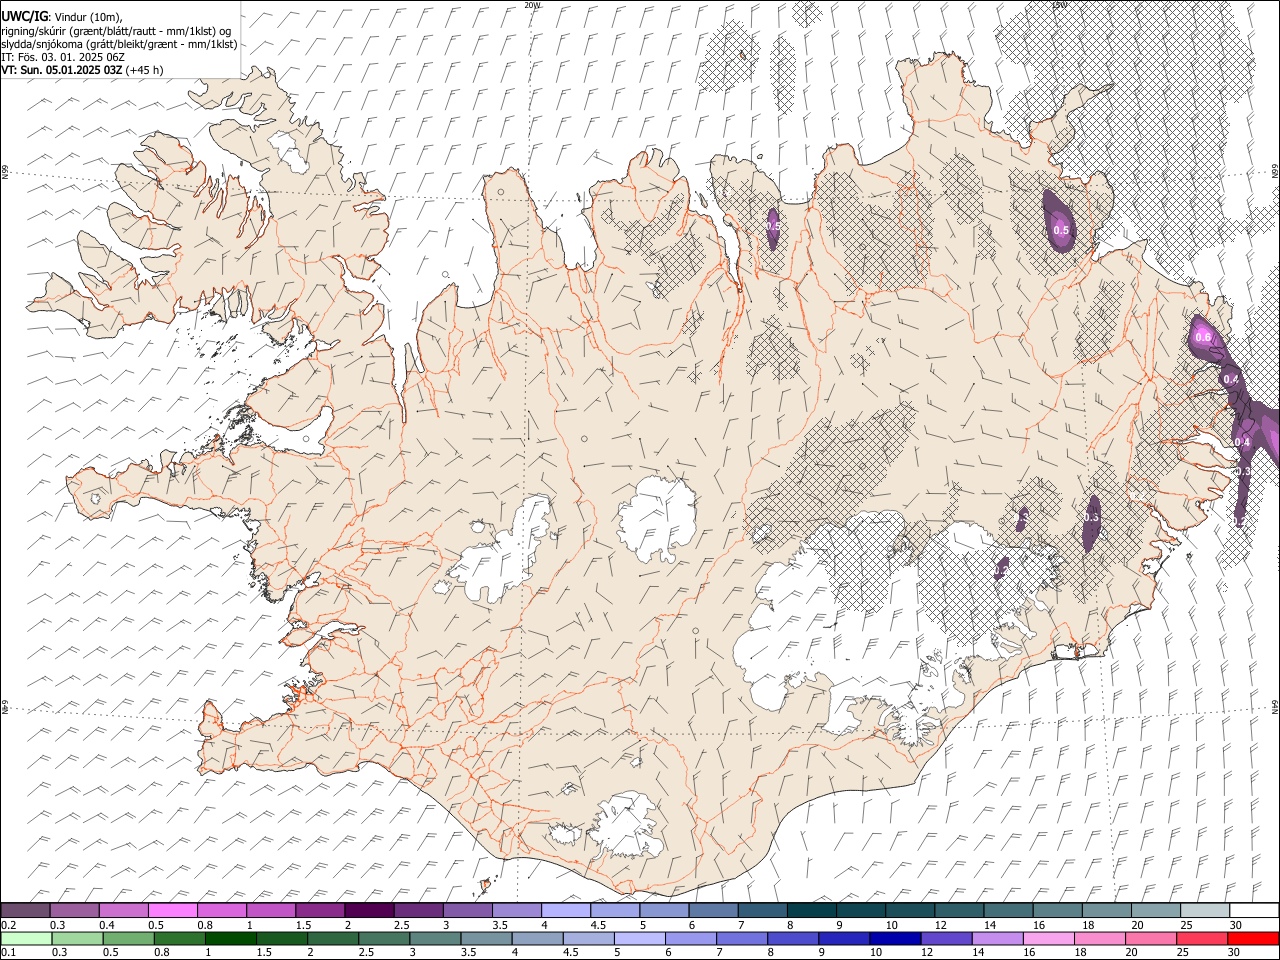
Task: Click the '(+45 h)' forecast offset text
Action: (x=144, y=70)
